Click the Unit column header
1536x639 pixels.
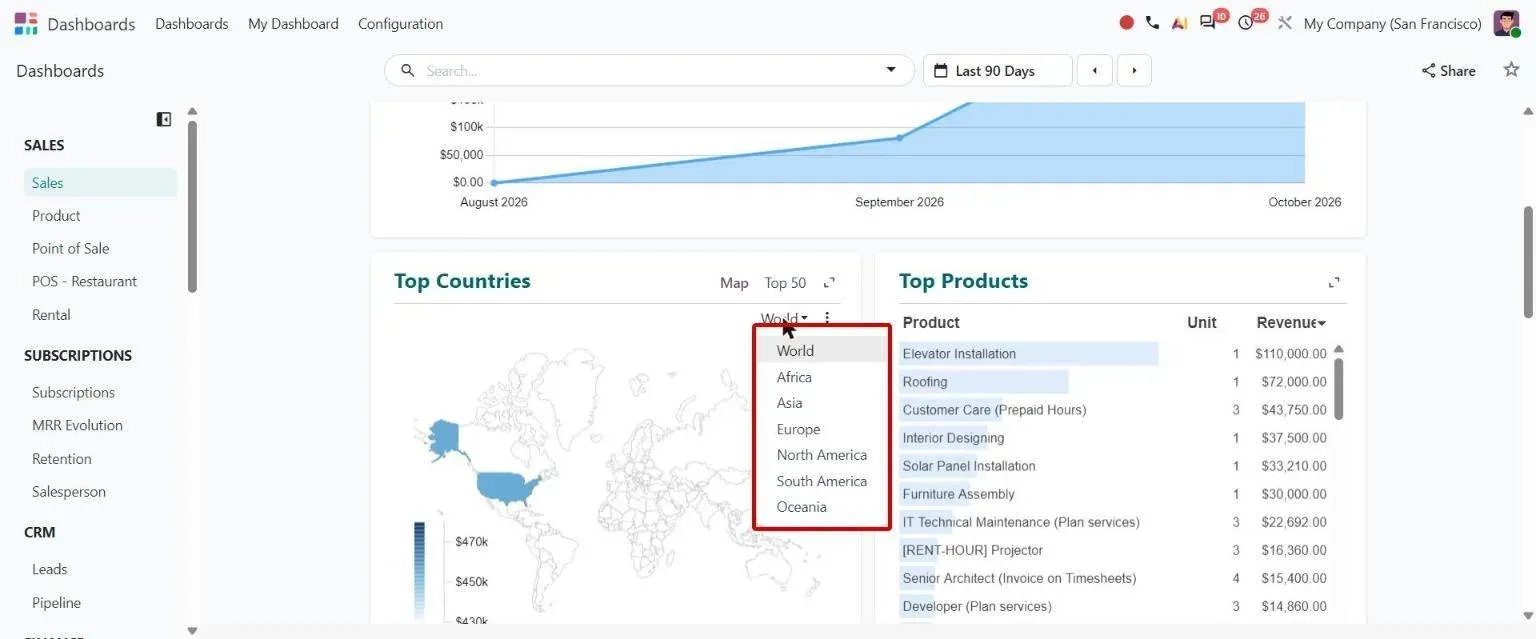click(1202, 322)
